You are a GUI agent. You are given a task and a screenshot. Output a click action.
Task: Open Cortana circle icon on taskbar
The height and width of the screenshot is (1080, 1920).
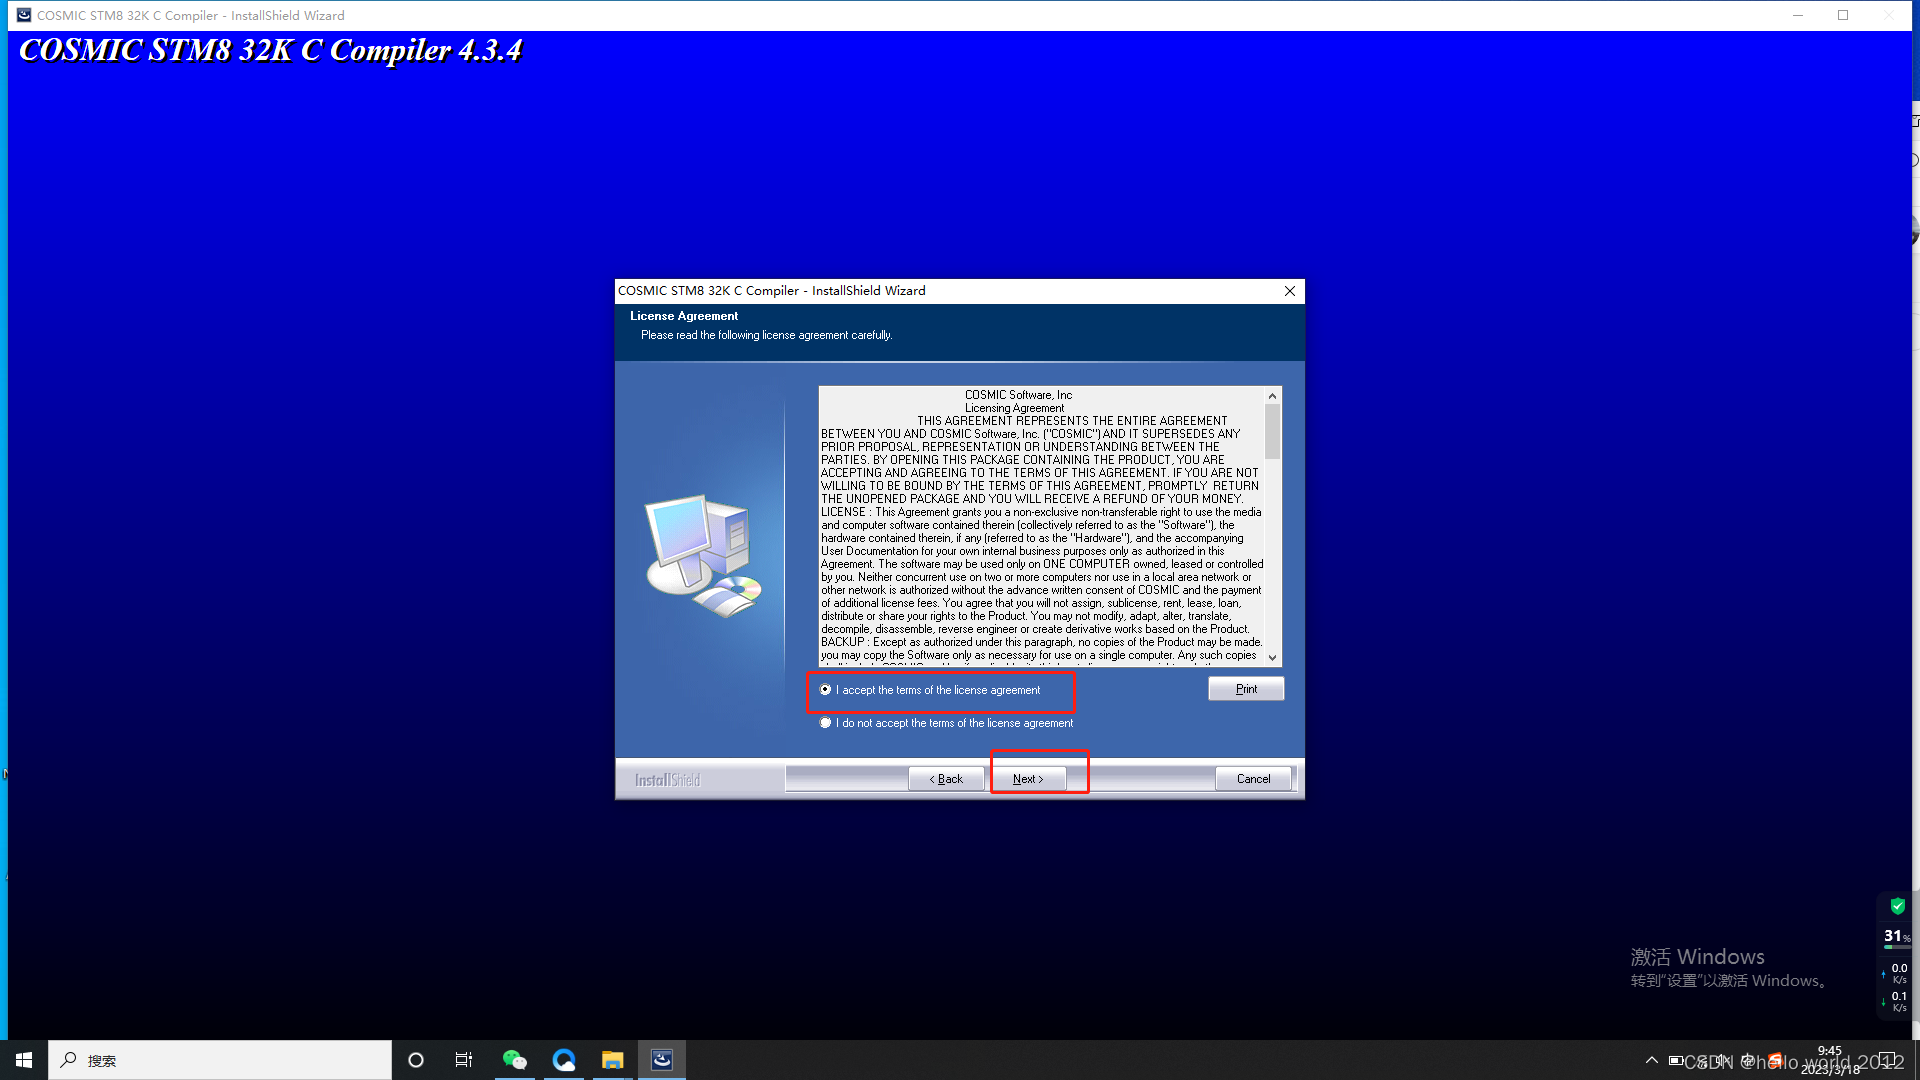point(416,1060)
